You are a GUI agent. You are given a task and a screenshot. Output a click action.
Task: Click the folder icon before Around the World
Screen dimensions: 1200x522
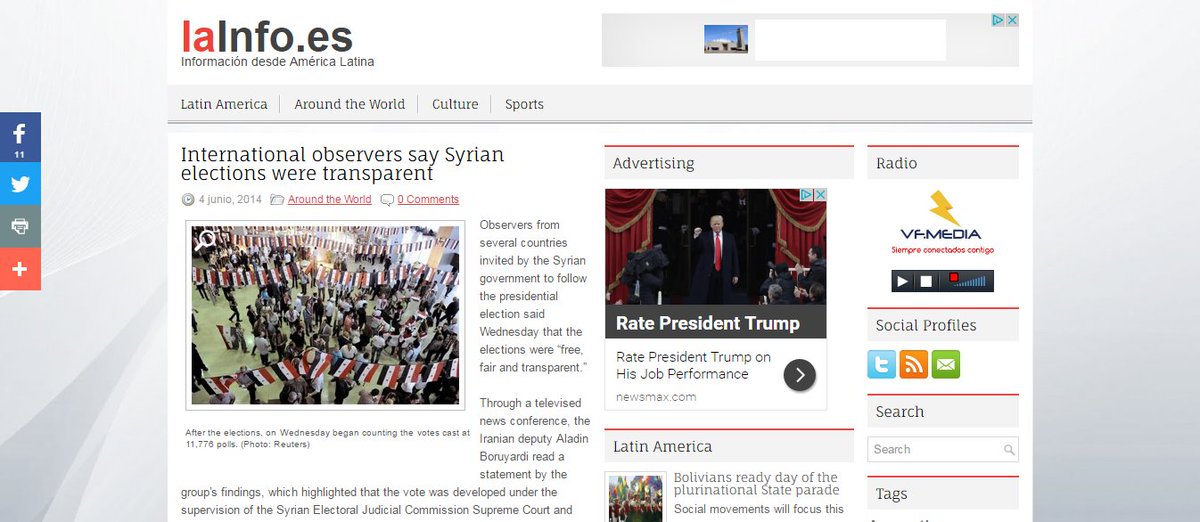click(x=277, y=199)
